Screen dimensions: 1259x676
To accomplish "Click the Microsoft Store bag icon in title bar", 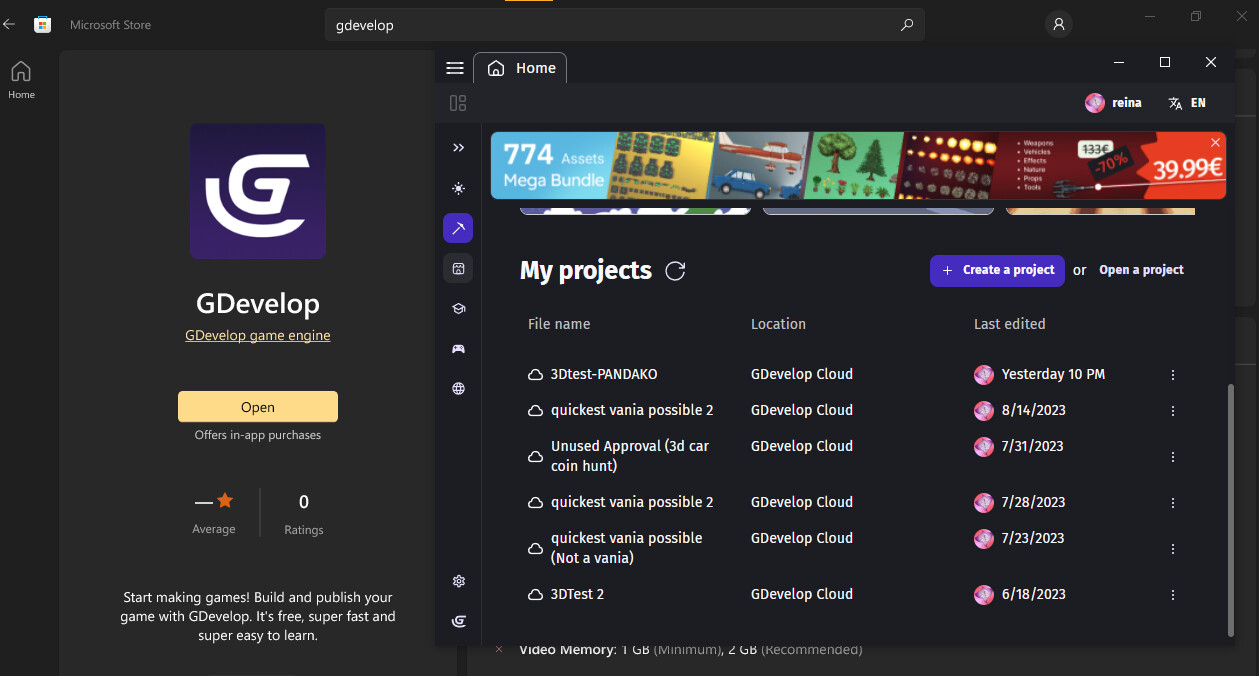I will click(42, 24).
